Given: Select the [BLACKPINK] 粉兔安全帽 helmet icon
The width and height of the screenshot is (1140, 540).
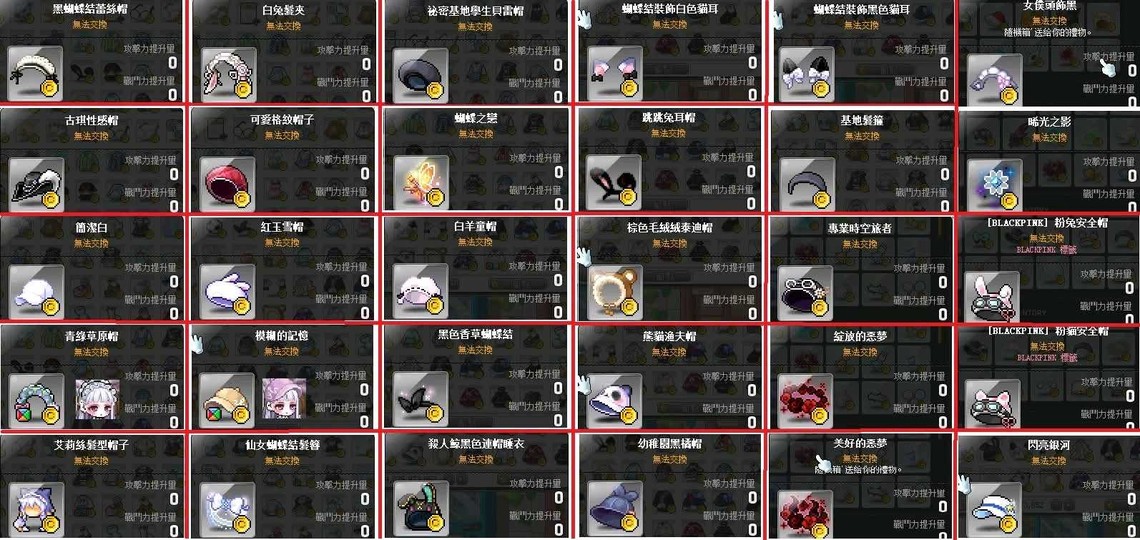Looking at the screenshot, I should click(992, 297).
